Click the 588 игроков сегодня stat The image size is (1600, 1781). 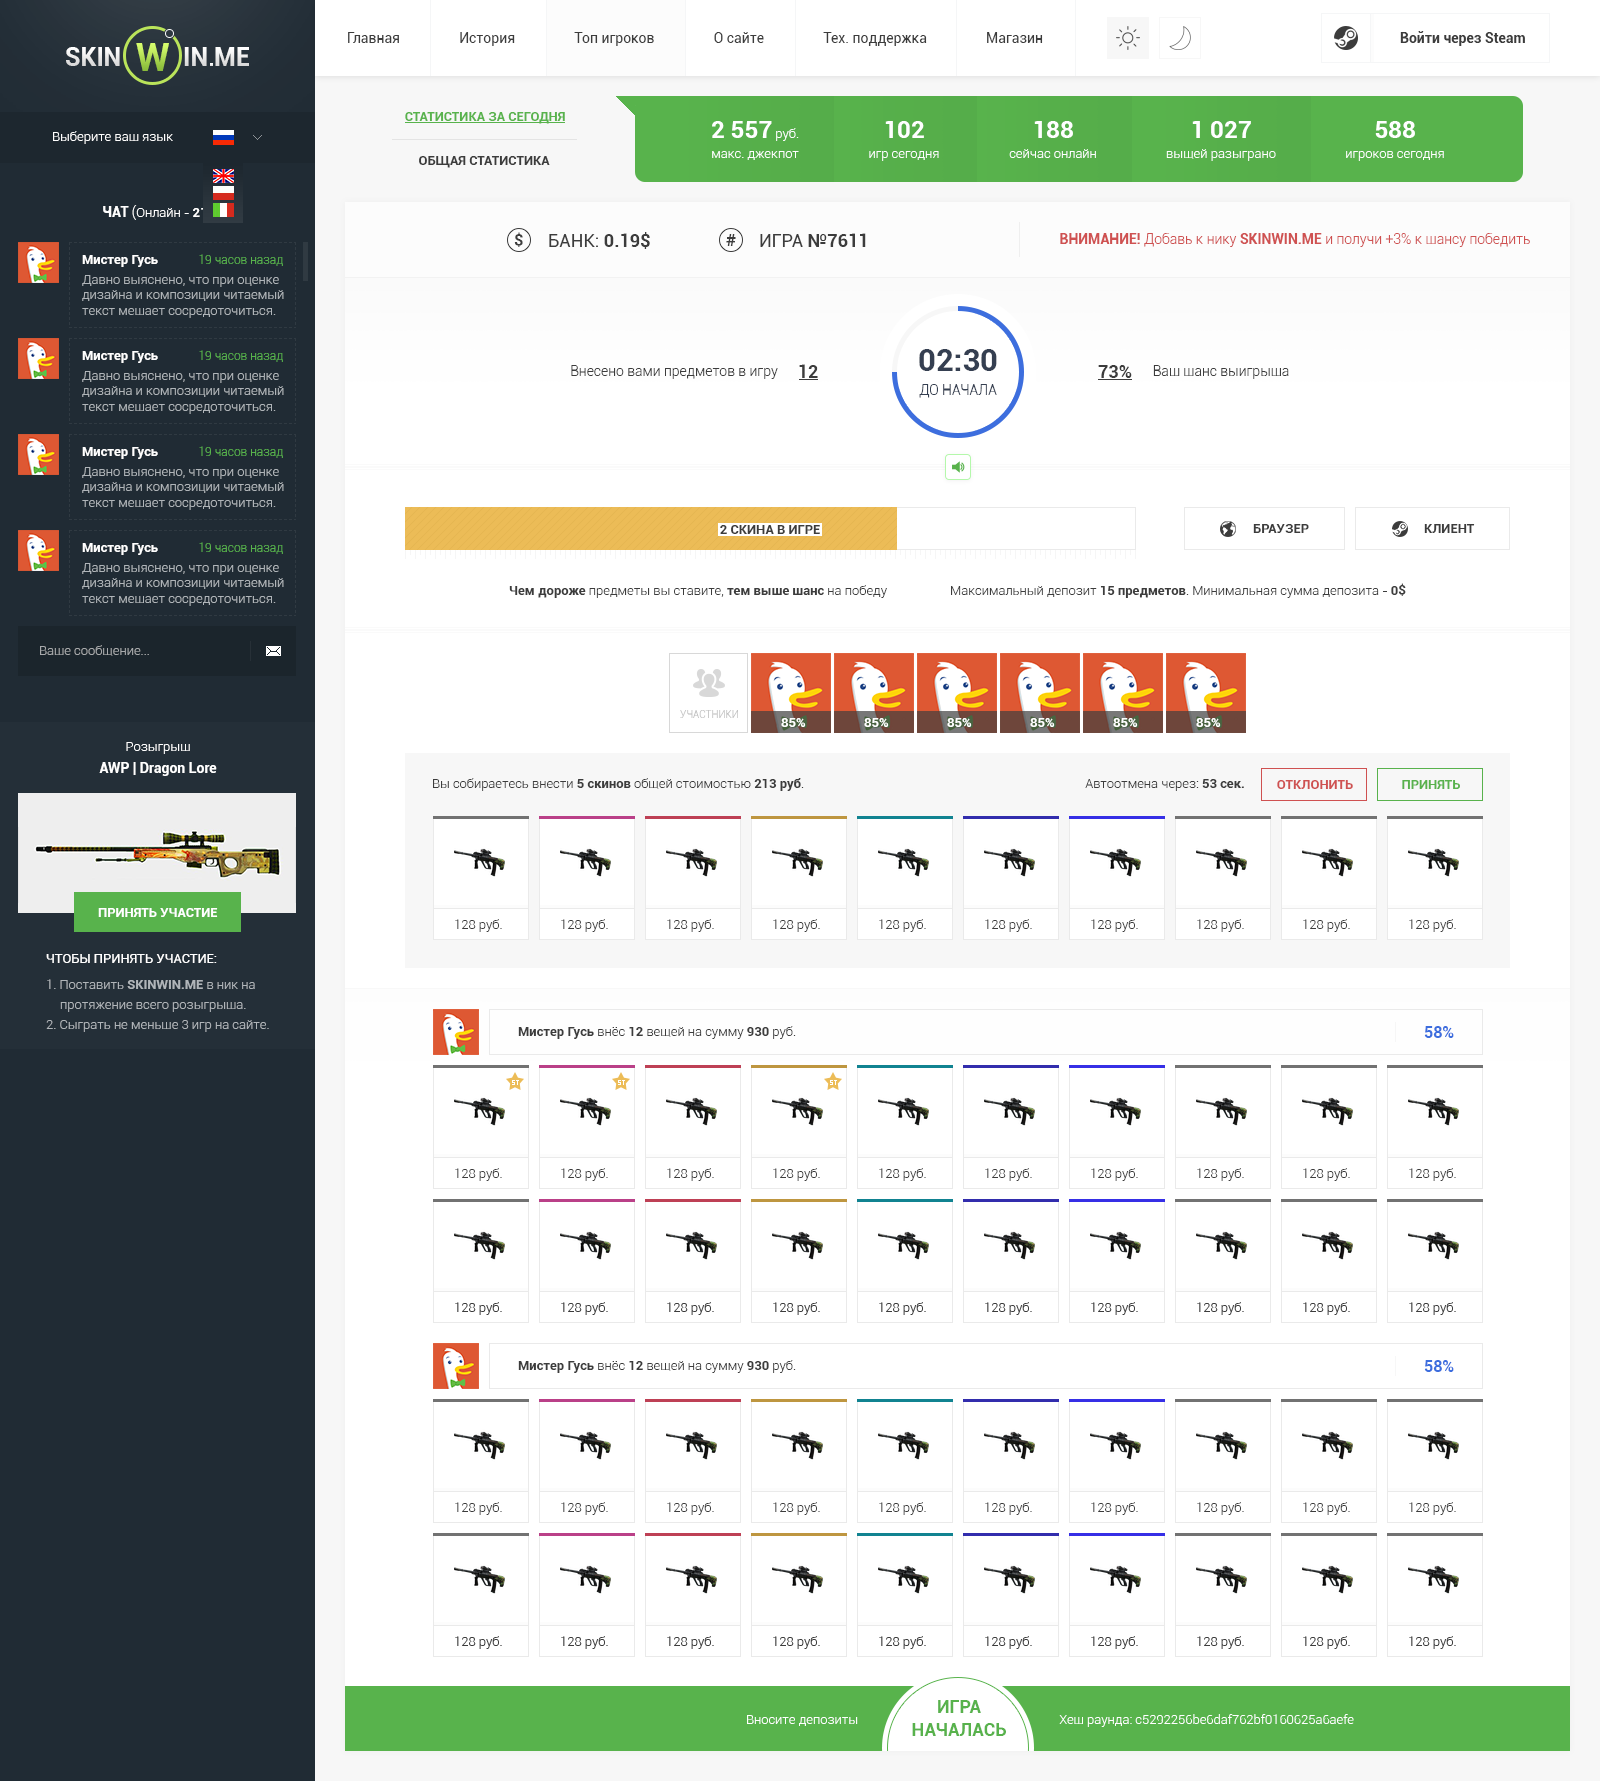(1394, 139)
